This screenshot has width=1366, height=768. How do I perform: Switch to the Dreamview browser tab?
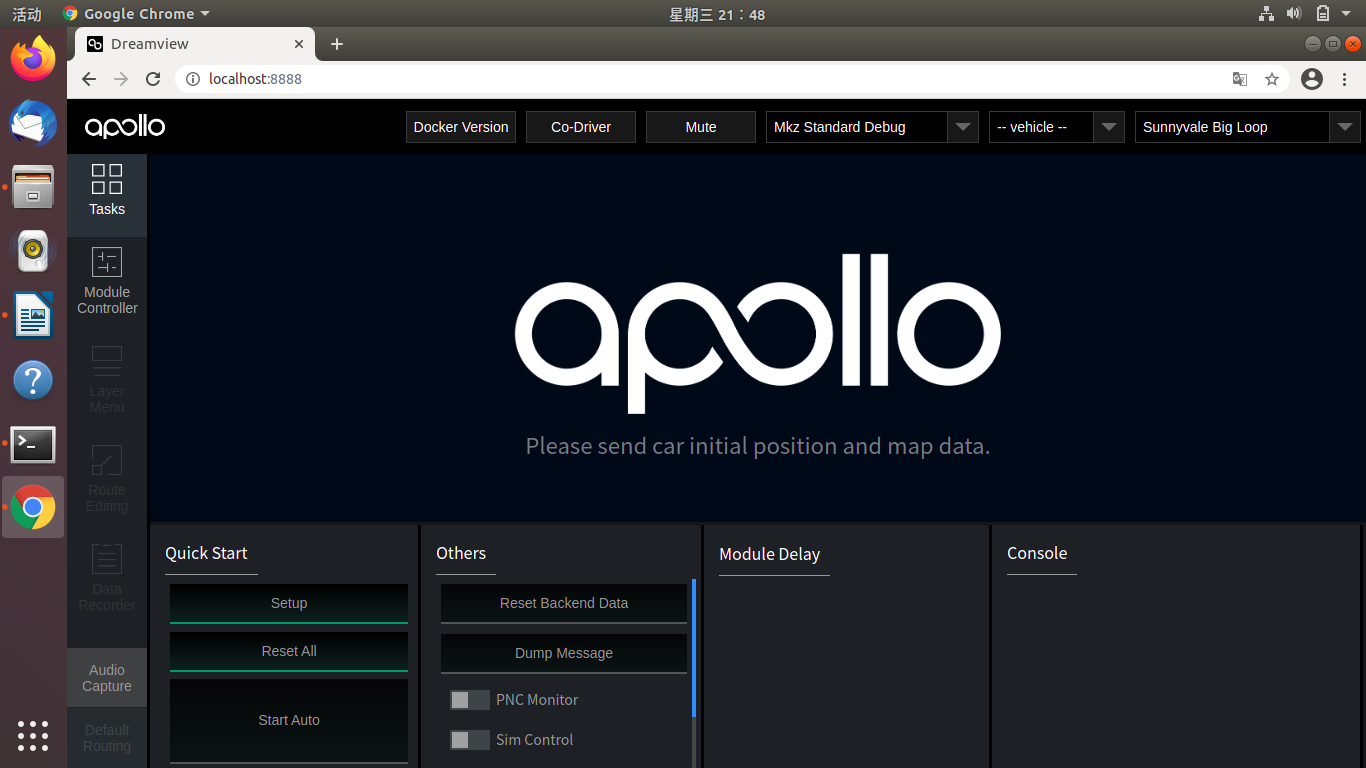pos(180,44)
